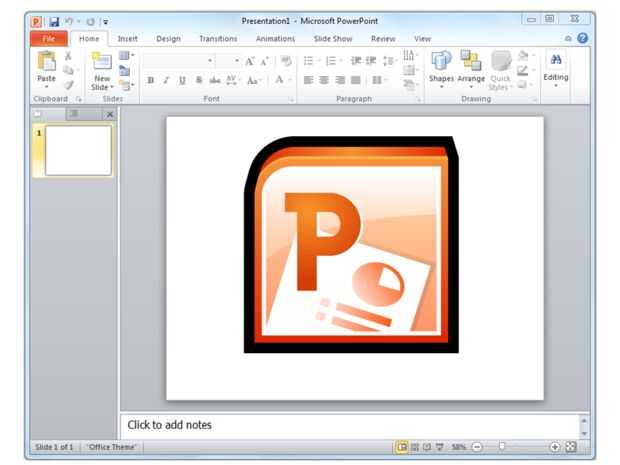
Task: Decrease font size with shrink font icon
Action: point(265,61)
